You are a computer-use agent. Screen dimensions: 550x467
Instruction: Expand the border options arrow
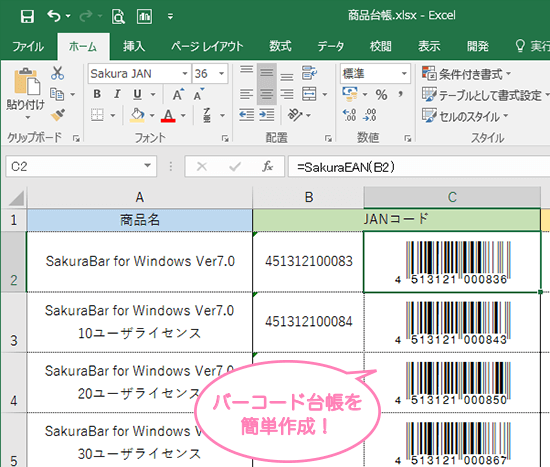(x=113, y=115)
